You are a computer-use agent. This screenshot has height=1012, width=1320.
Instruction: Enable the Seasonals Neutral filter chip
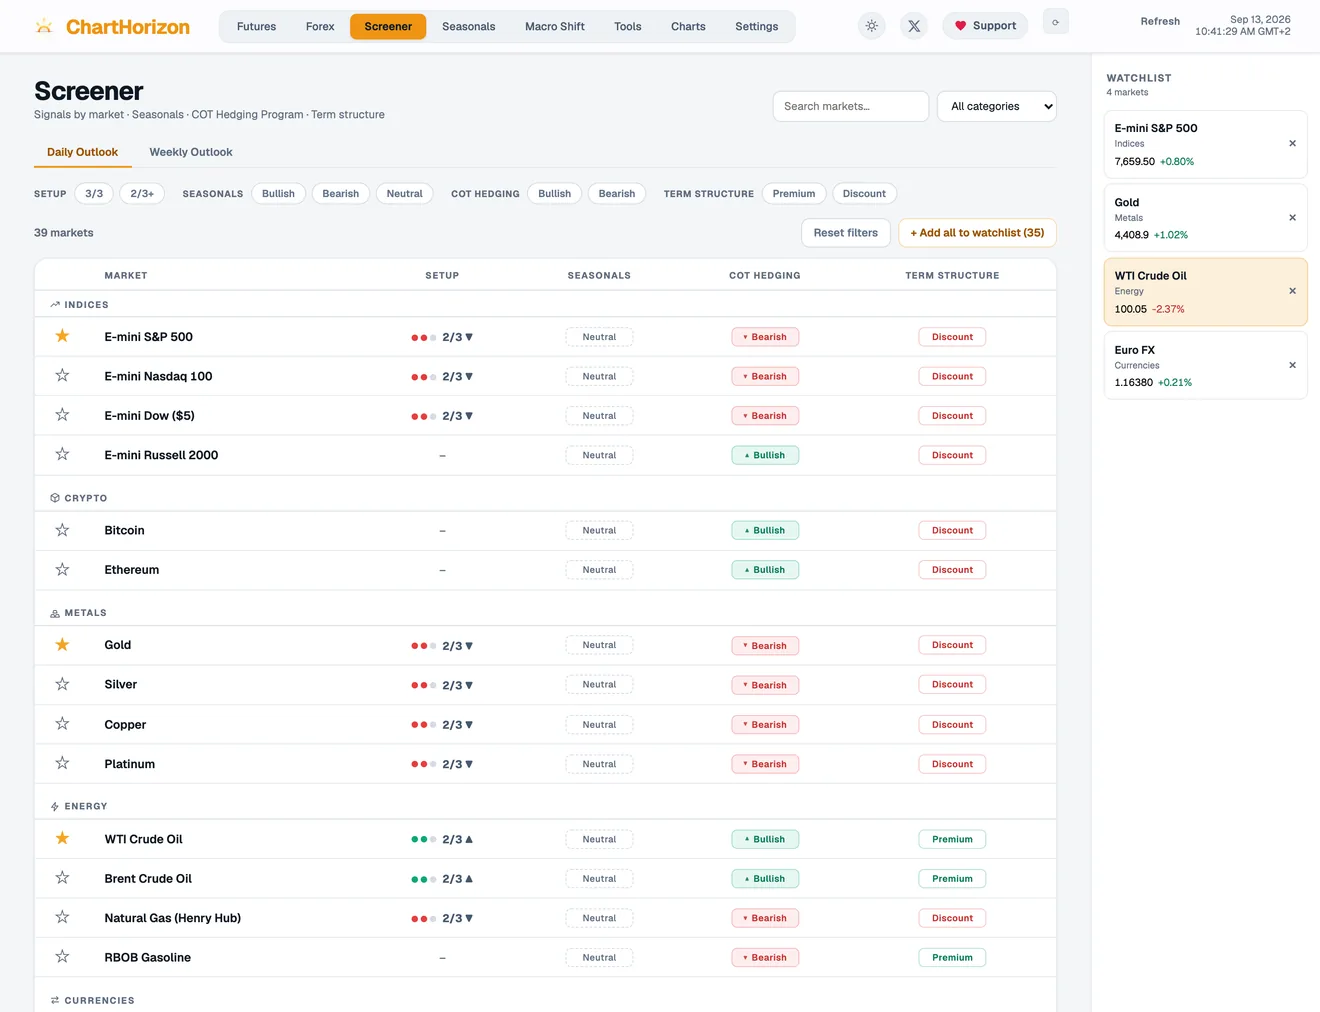404,194
